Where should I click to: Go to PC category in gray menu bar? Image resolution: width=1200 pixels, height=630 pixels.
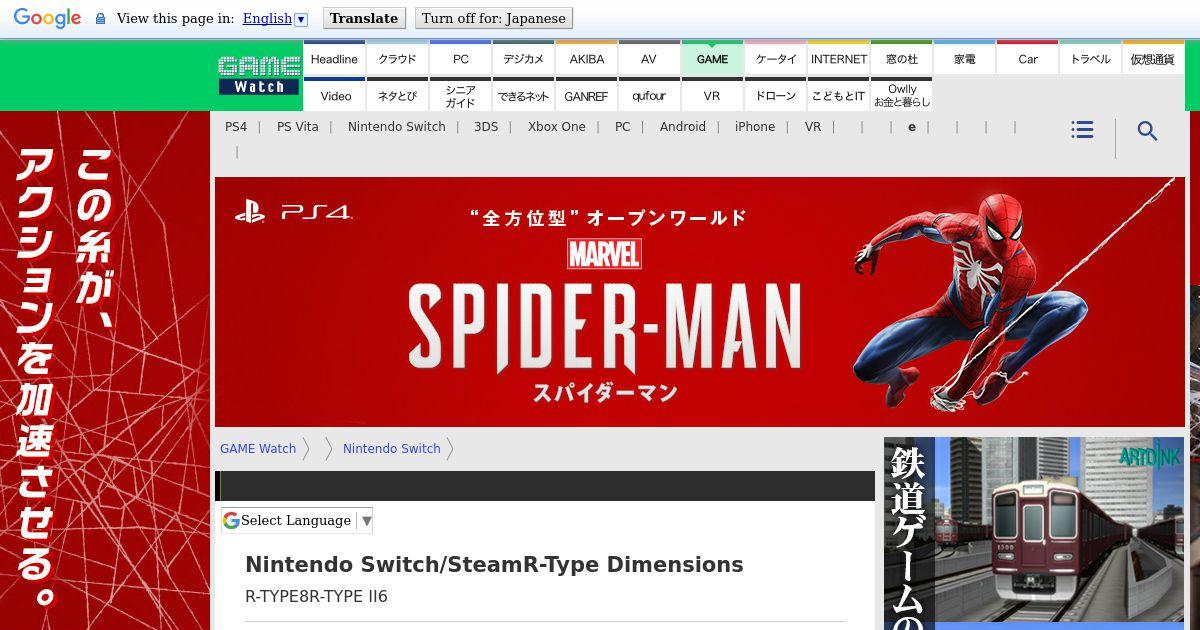[623, 127]
